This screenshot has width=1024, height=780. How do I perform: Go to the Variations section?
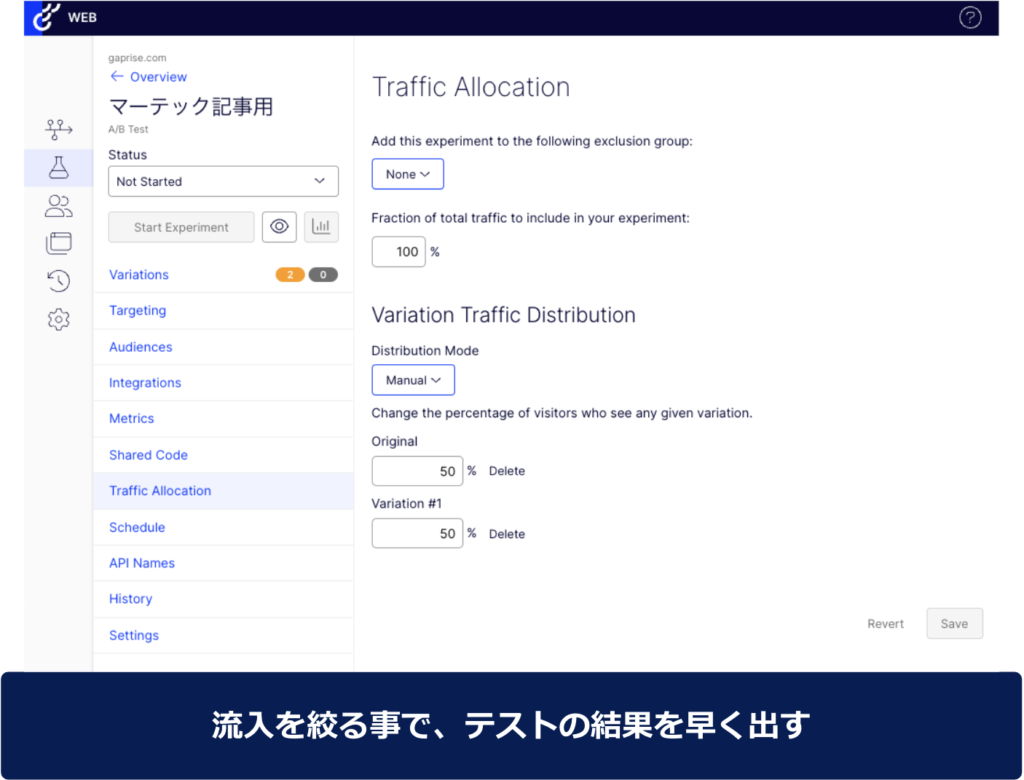coord(139,275)
